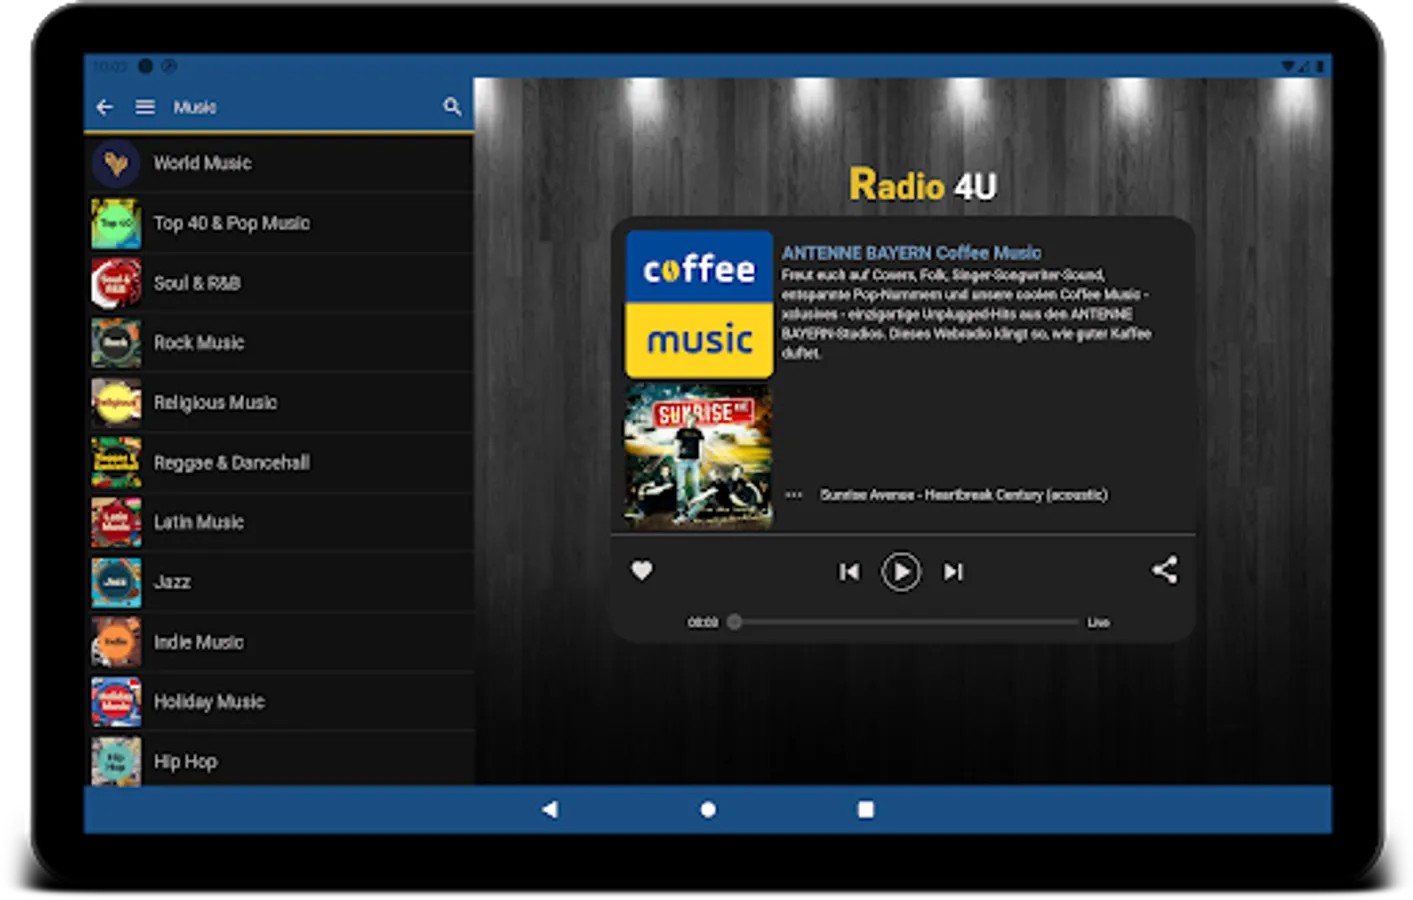1413x900 pixels.
Task: Tap Android back navigation button
Action: [550, 809]
